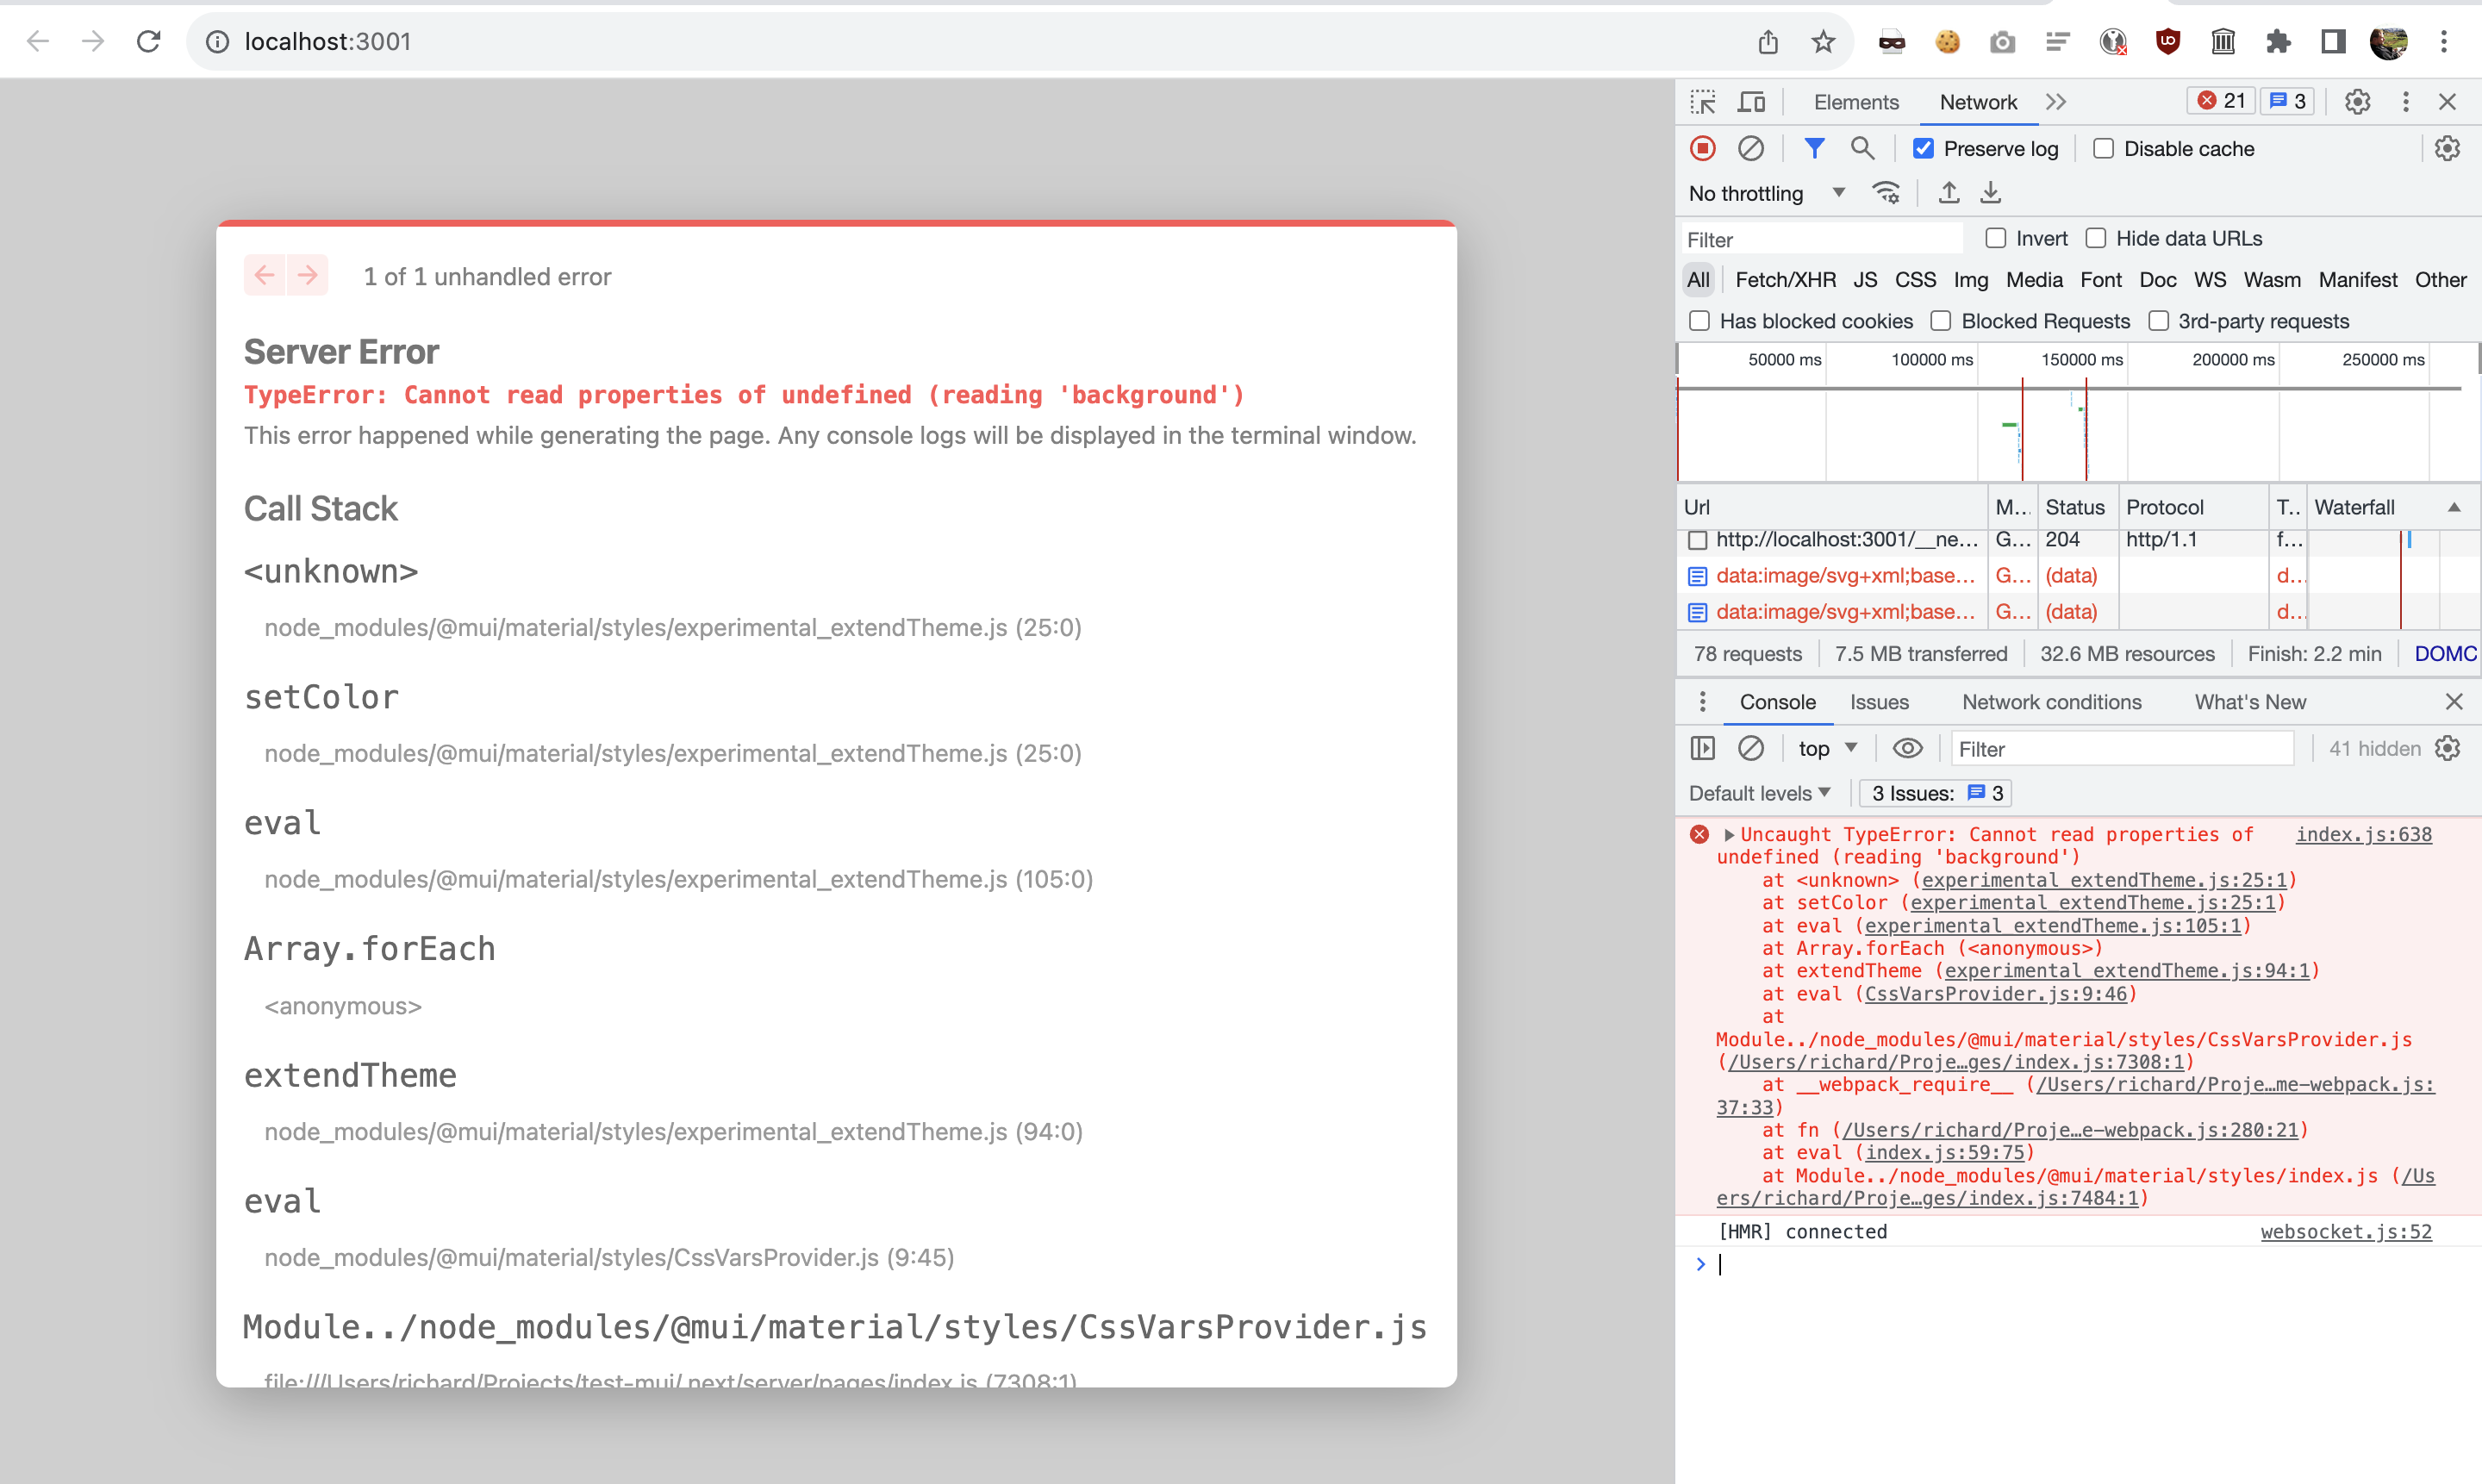
Task: Click the inspect element selector icon
Action: pos(1702,102)
